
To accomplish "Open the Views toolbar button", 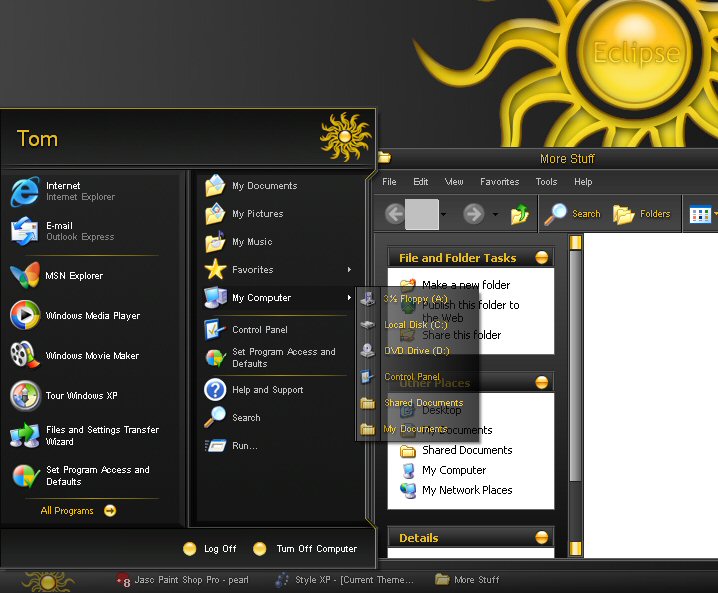I will point(700,214).
